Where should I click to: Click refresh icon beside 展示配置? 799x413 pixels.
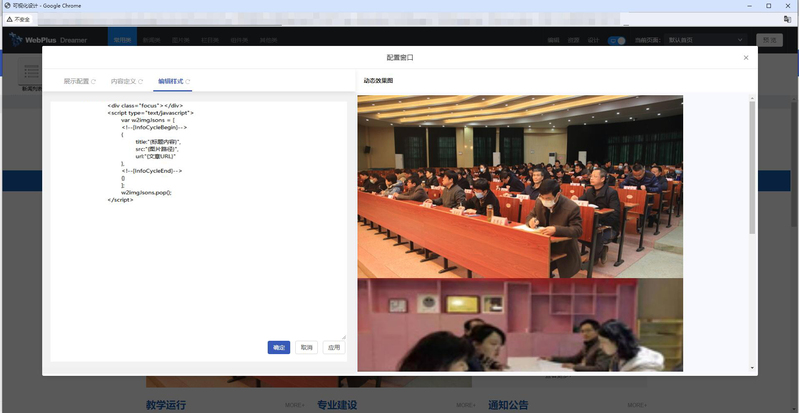pos(93,82)
